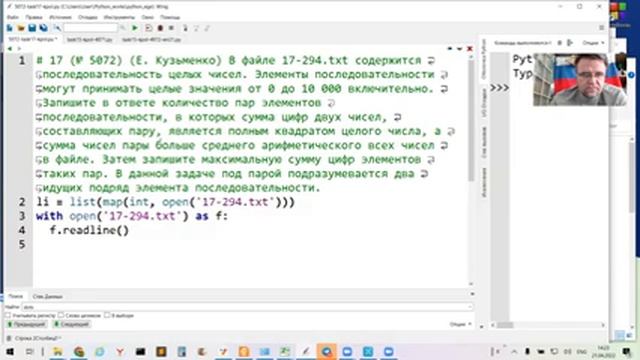Select the Поиск tab in bottom panel

[x=16, y=296]
